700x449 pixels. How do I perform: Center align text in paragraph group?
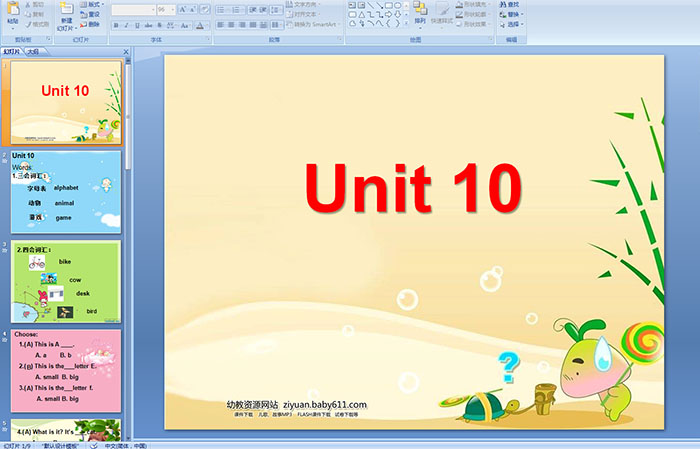point(231,25)
